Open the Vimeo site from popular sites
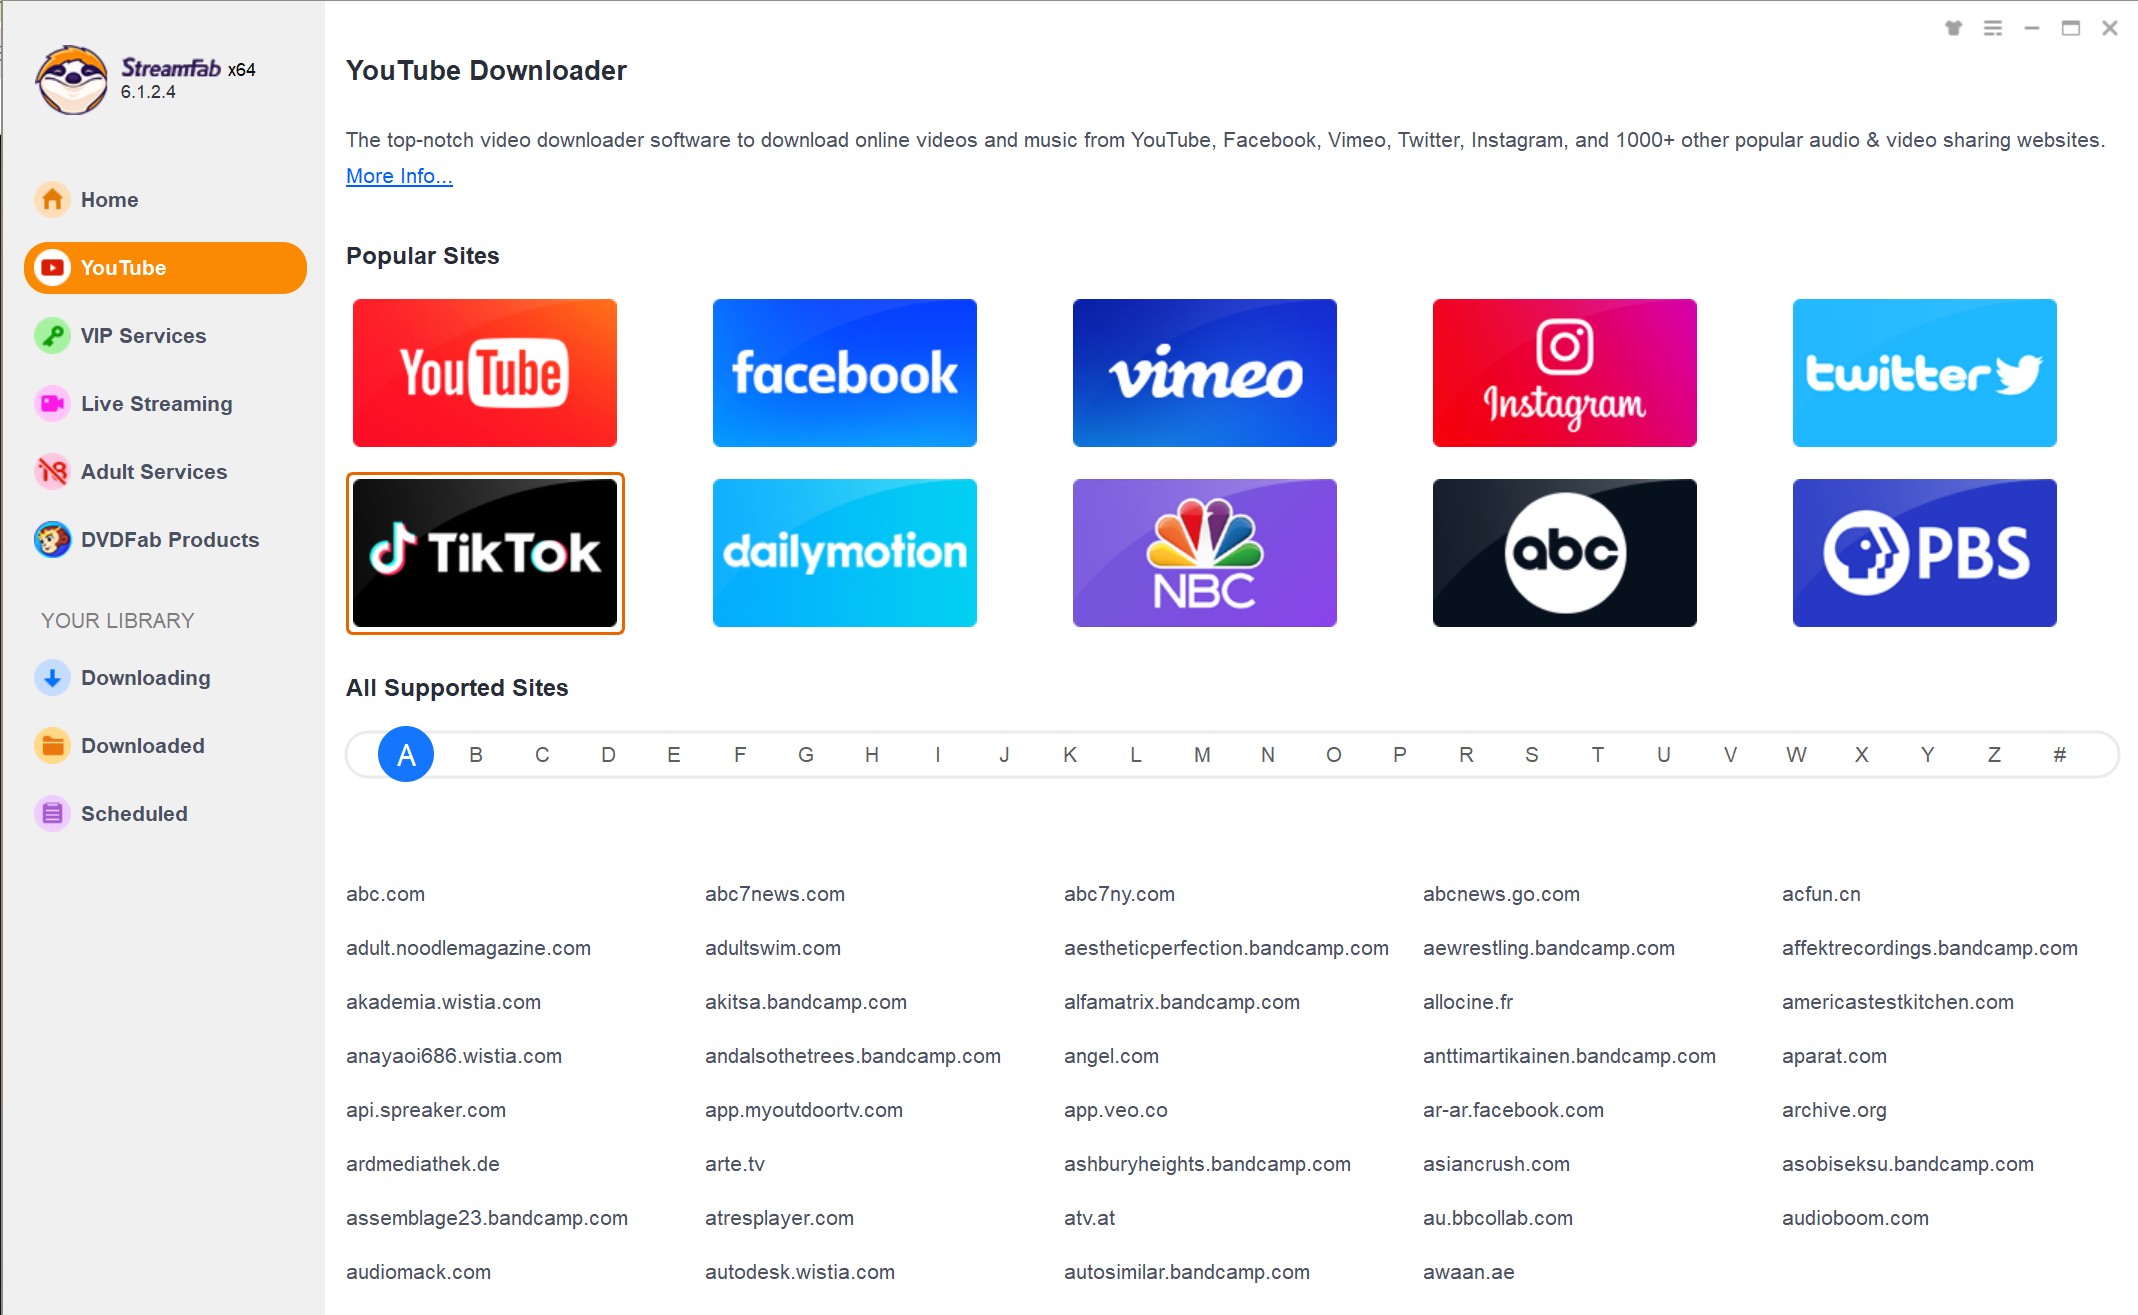The width and height of the screenshot is (2138, 1315). [x=1205, y=373]
